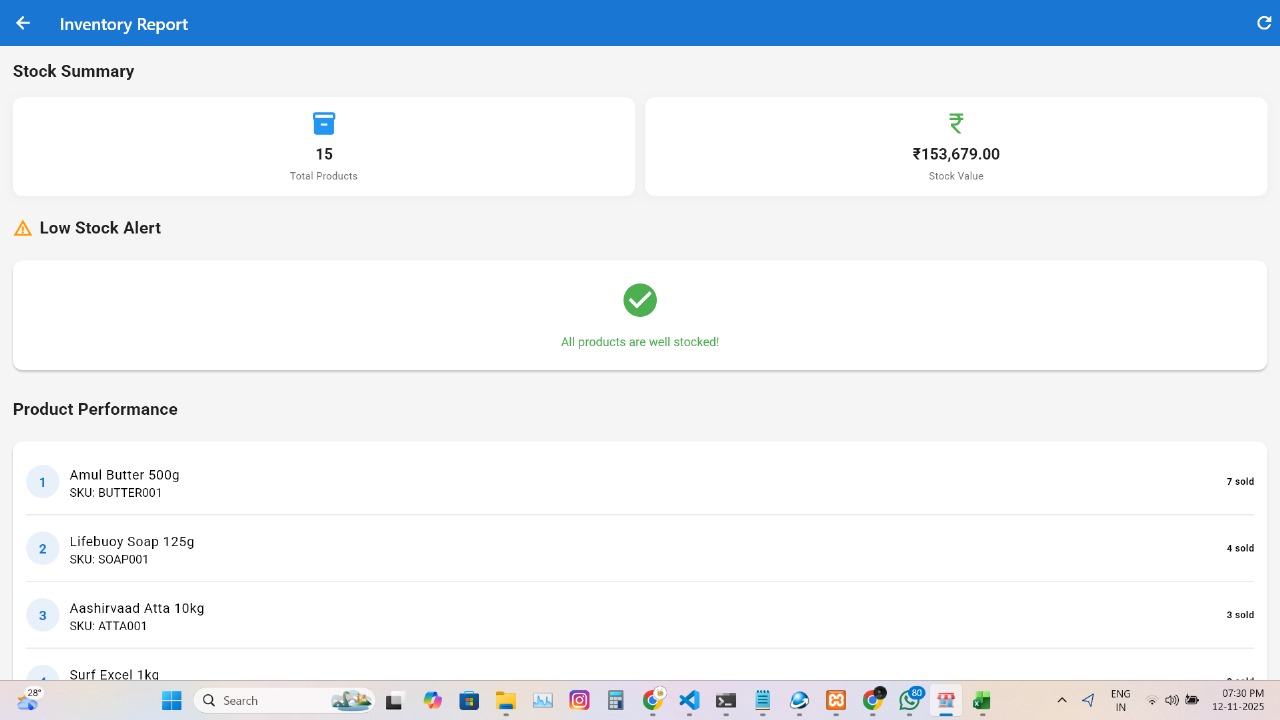Open the Aashirvaad Atta 10kg product row

(640, 615)
